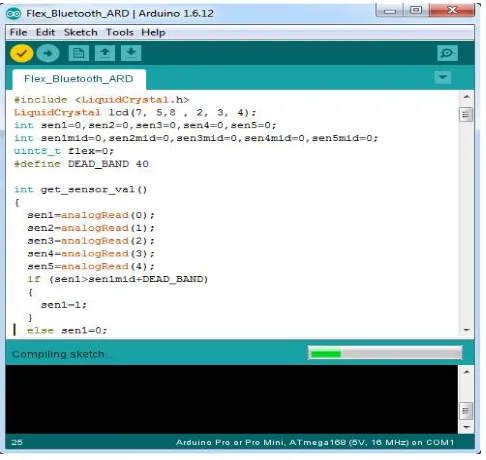This screenshot has width=486, height=460.
Task: Open a sketch with the up-arrow icon
Action: tap(105, 53)
